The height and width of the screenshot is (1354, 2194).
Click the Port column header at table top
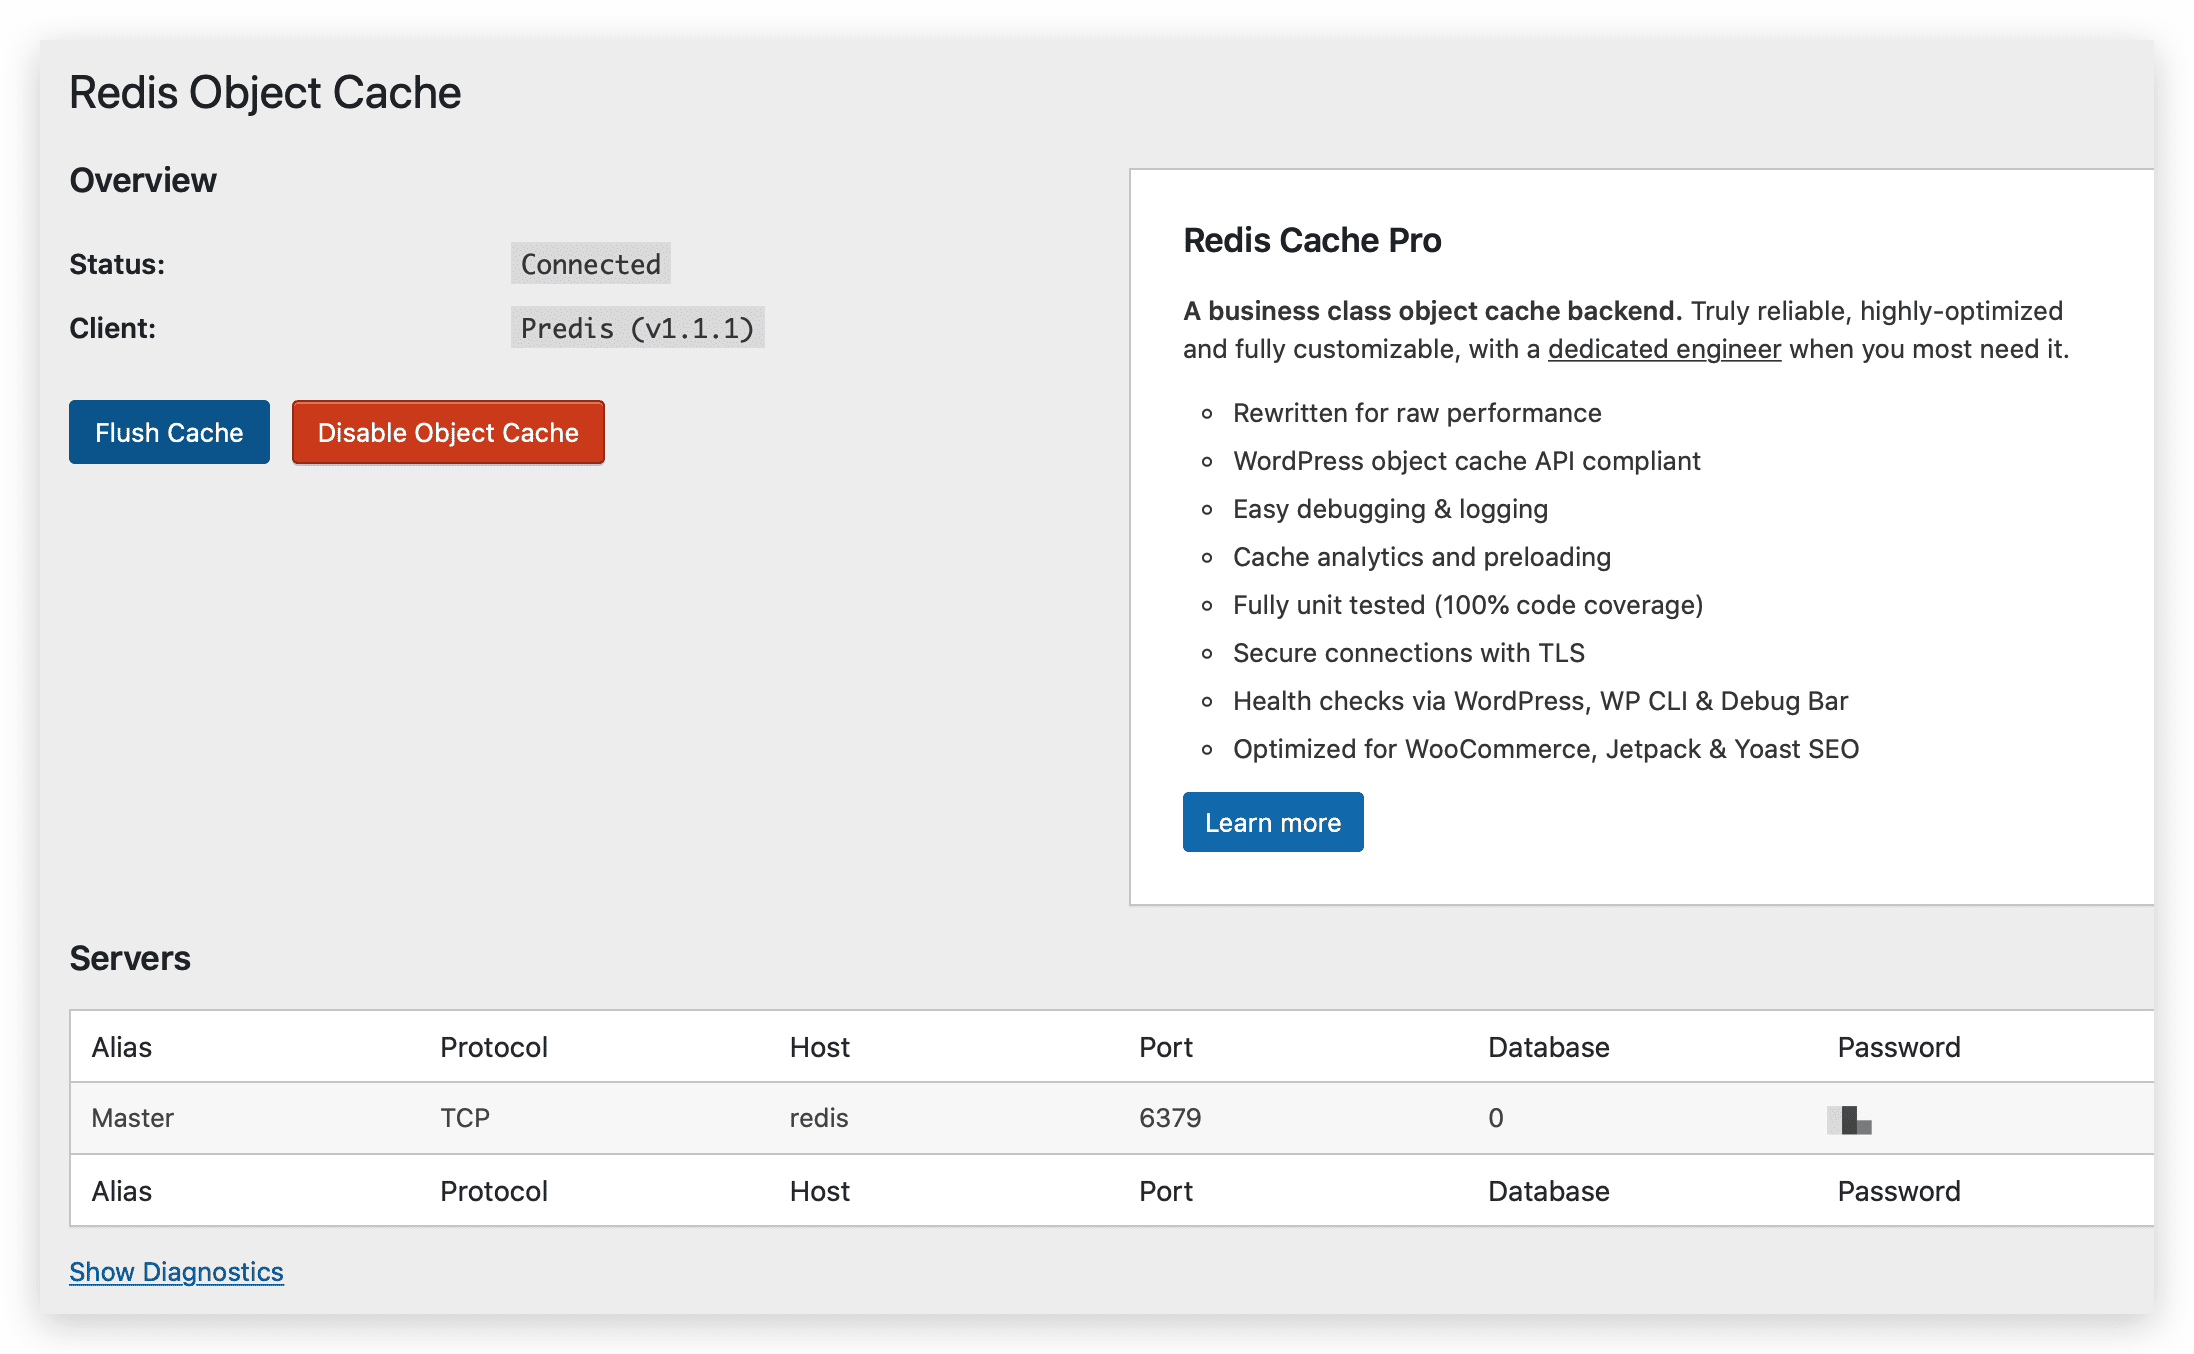[1166, 1047]
